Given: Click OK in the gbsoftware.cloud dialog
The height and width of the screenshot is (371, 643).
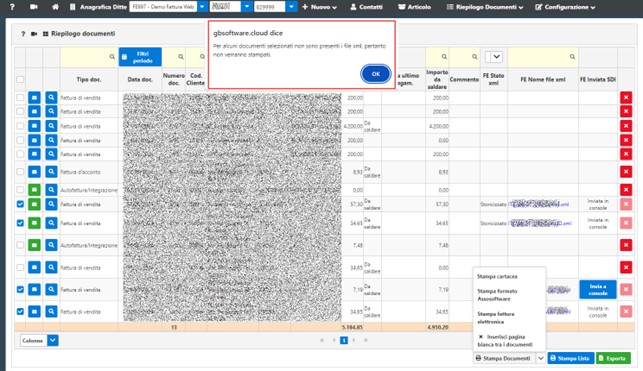Looking at the screenshot, I should pos(376,74).
